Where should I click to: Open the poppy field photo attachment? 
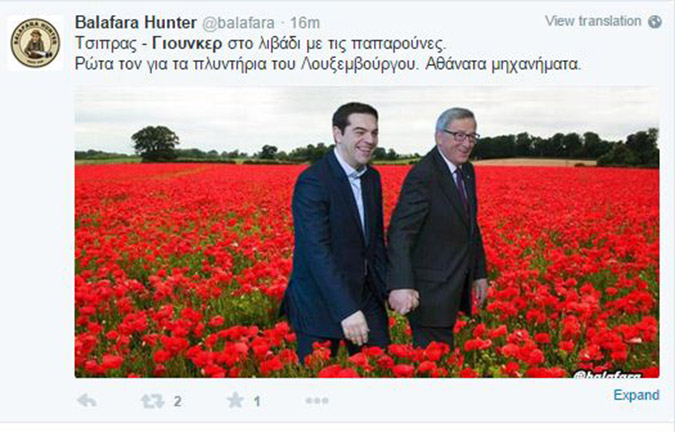click(x=367, y=232)
